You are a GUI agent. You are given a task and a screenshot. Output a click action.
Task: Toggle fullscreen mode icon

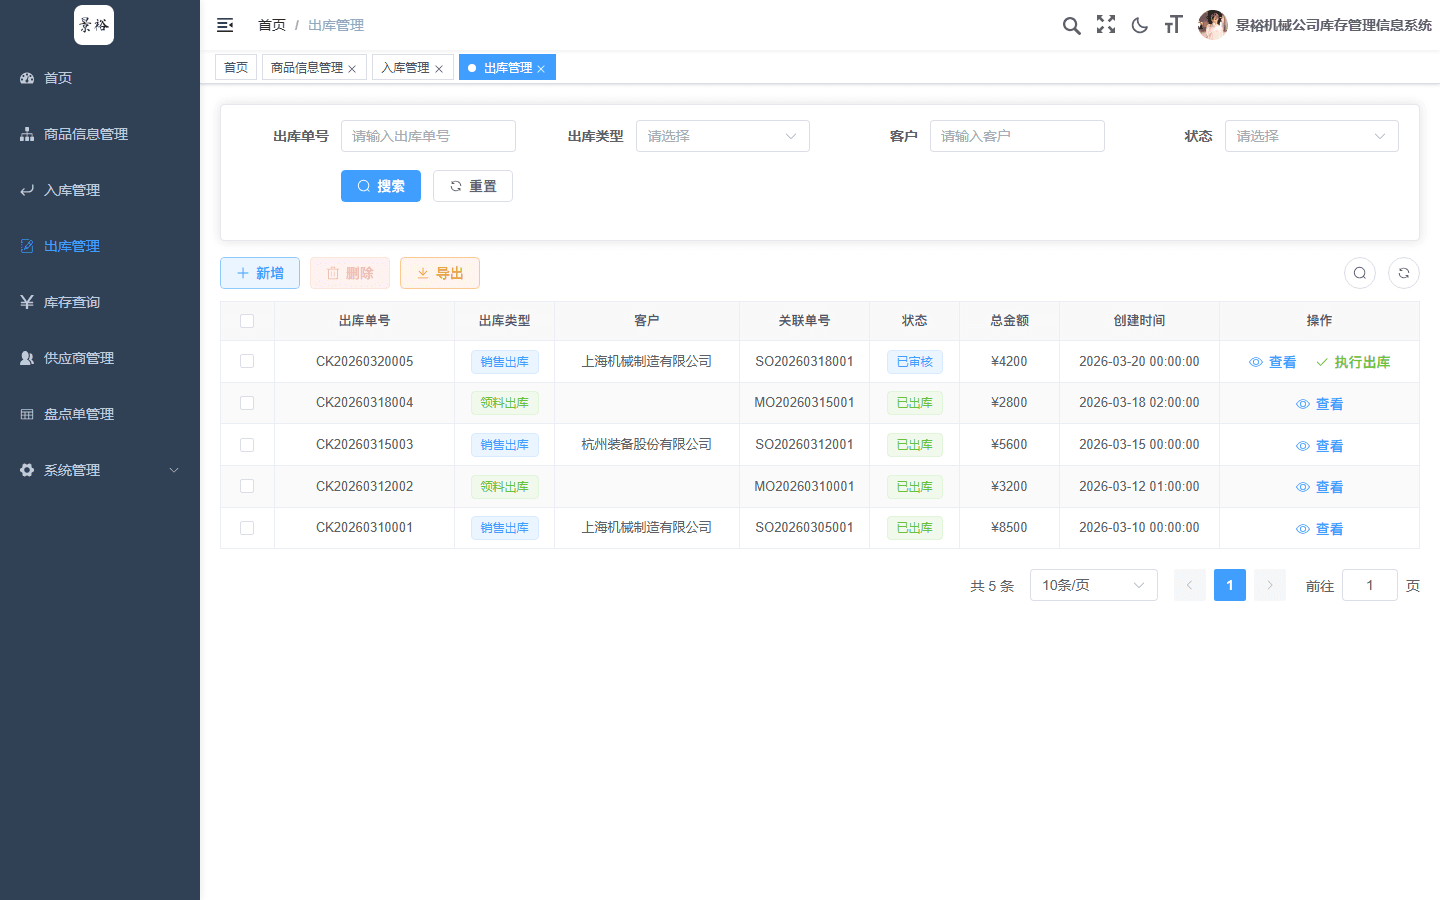click(x=1105, y=25)
